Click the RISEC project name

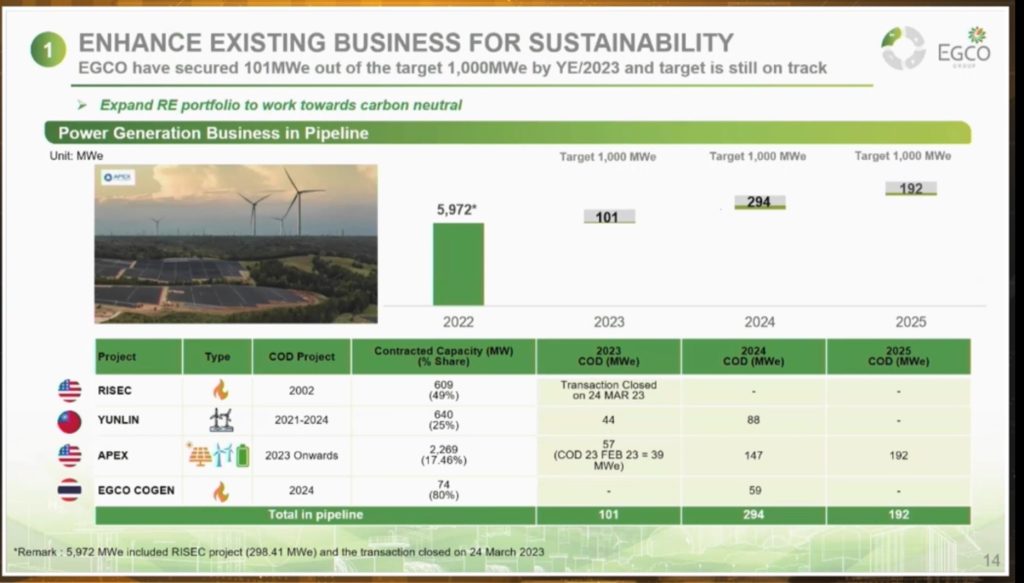click(114, 390)
